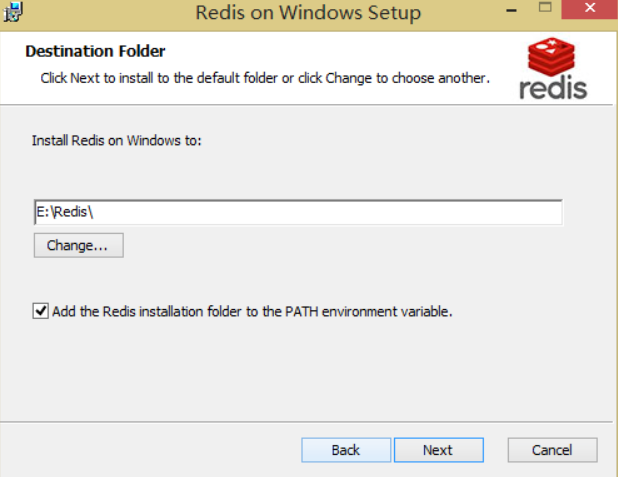Minimize the Redis Setup window
Viewport: 618px width, 477px height.
click(x=511, y=11)
